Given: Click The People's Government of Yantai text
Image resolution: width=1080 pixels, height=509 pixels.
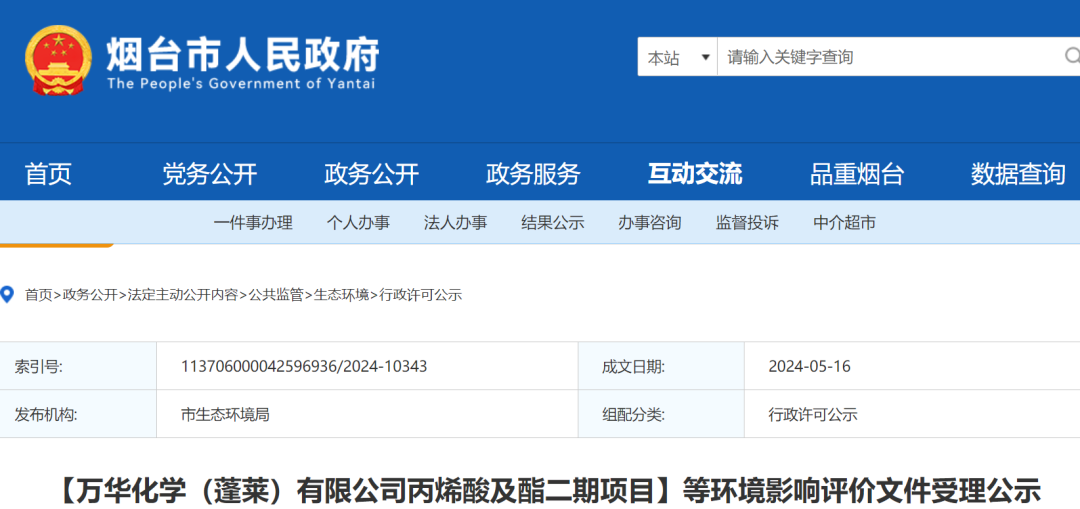Looking at the screenshot, I should pos(241,84).
